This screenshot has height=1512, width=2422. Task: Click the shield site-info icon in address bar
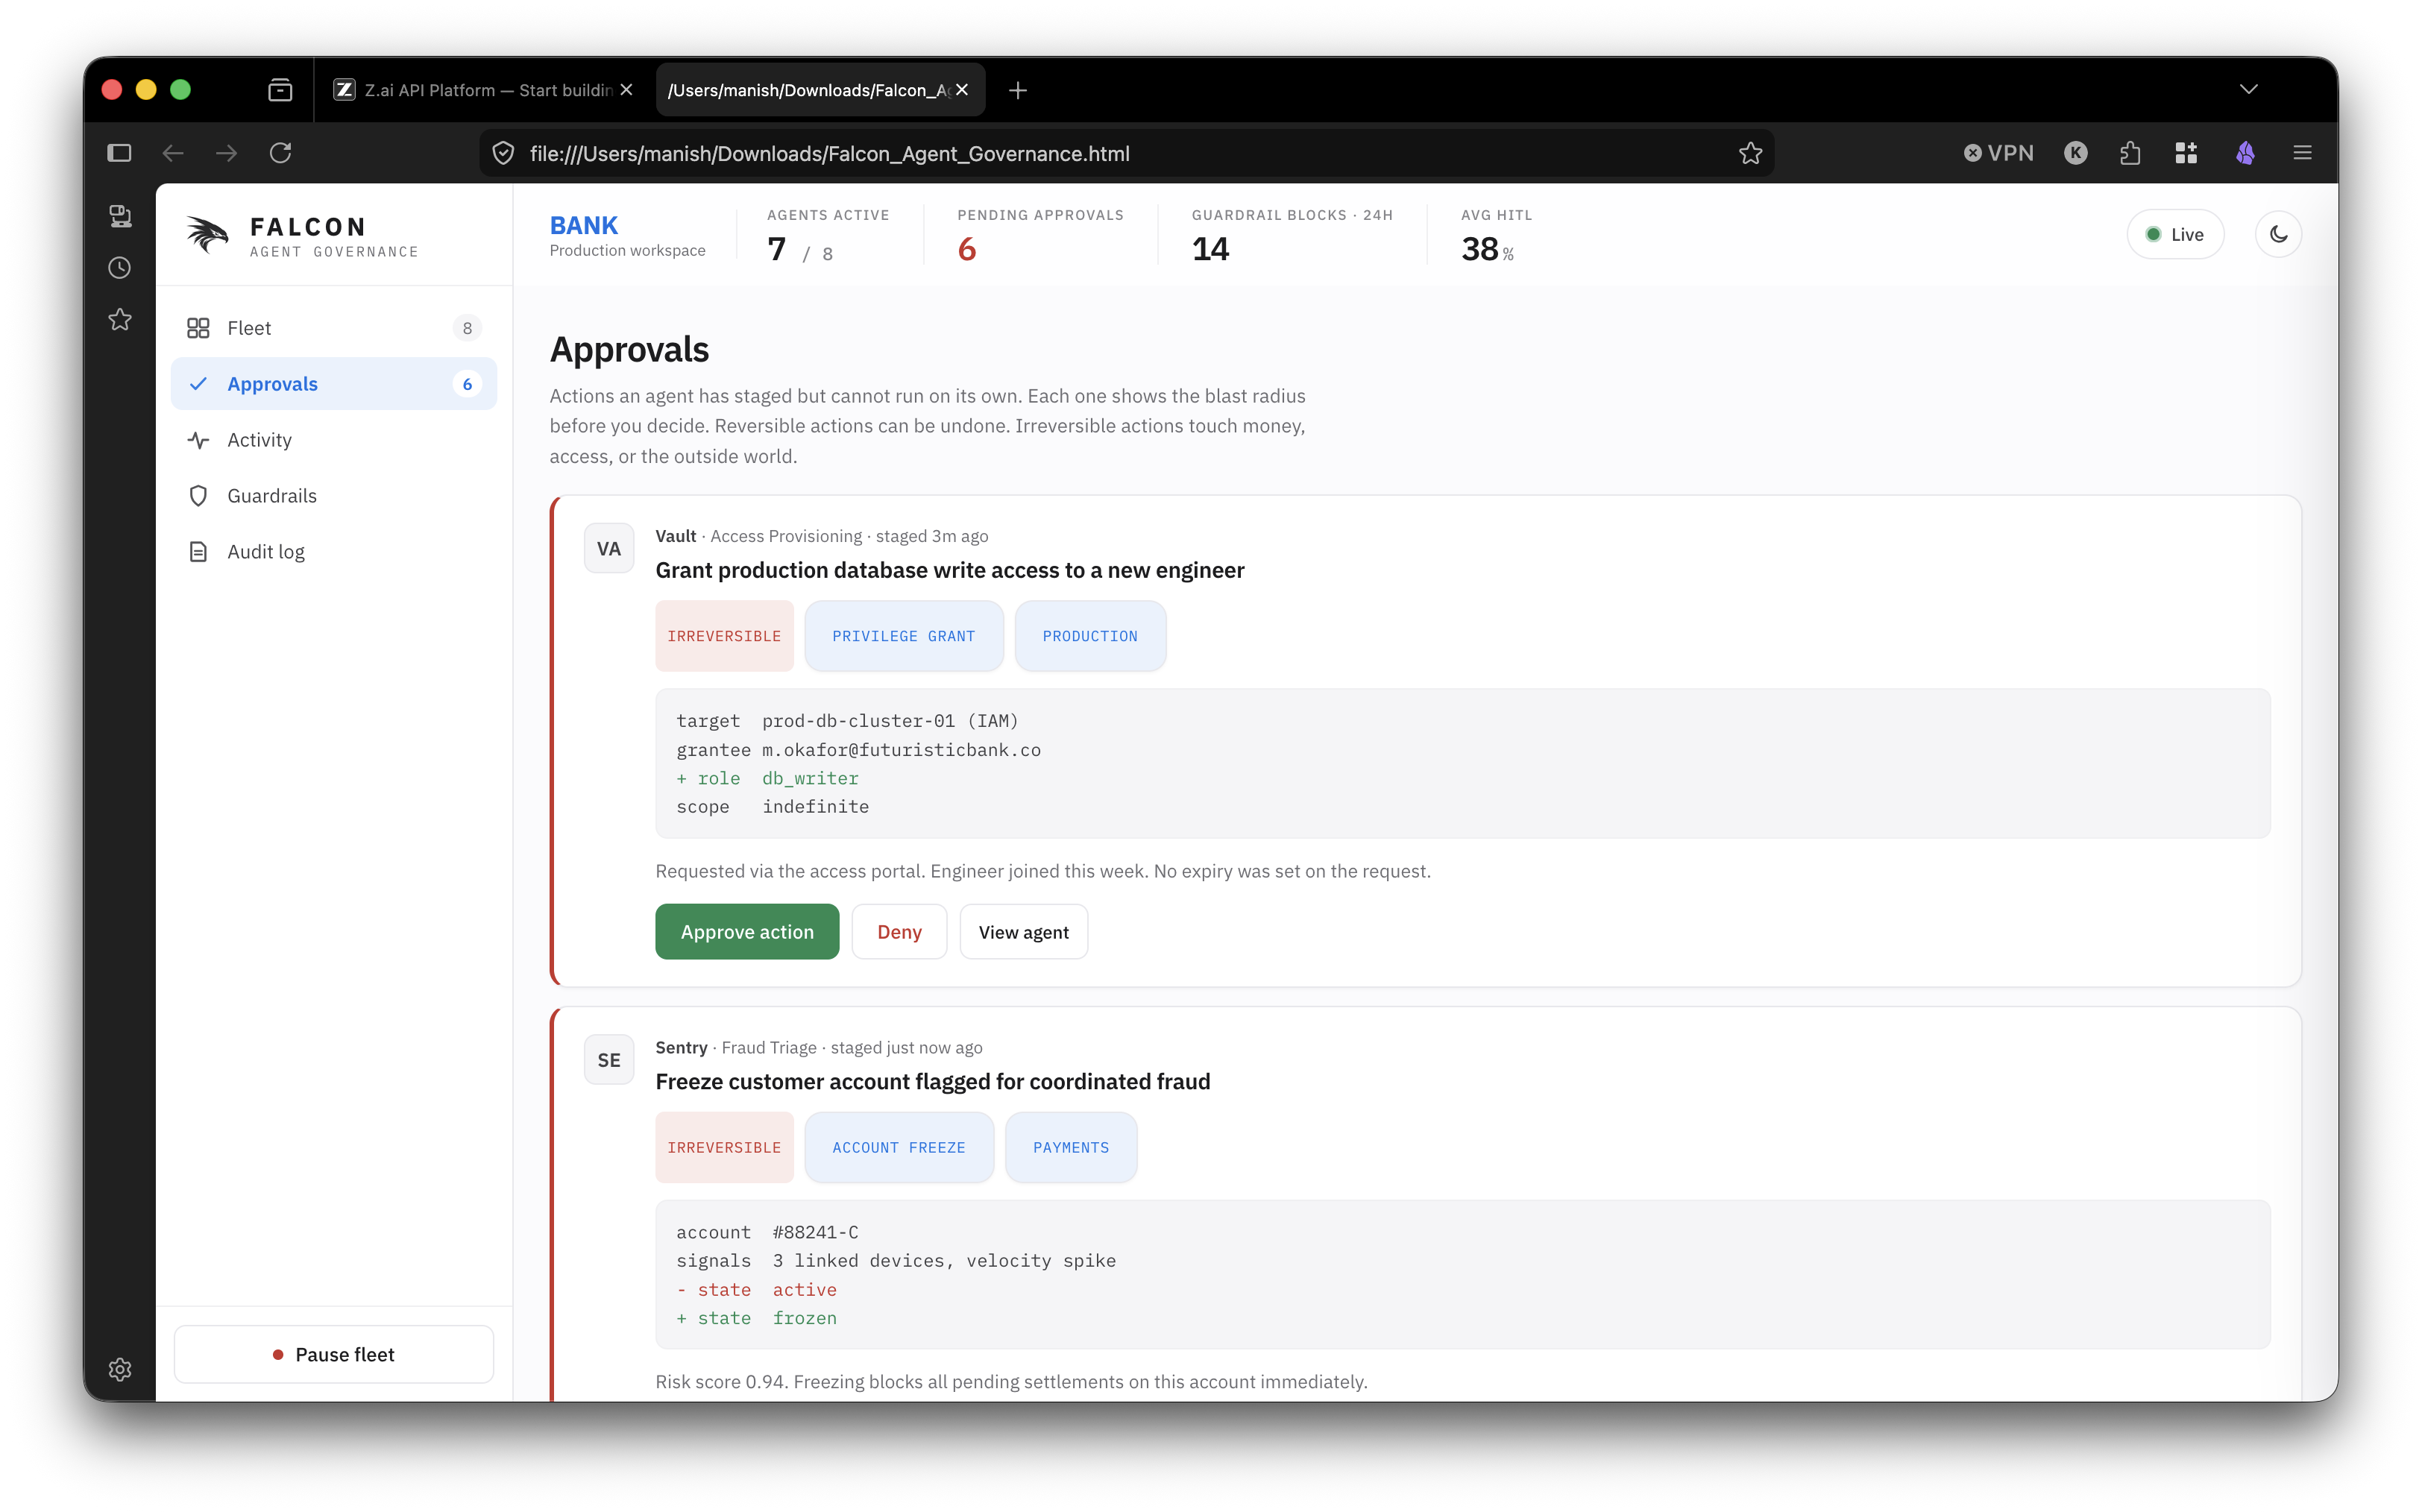coord(503,153)
